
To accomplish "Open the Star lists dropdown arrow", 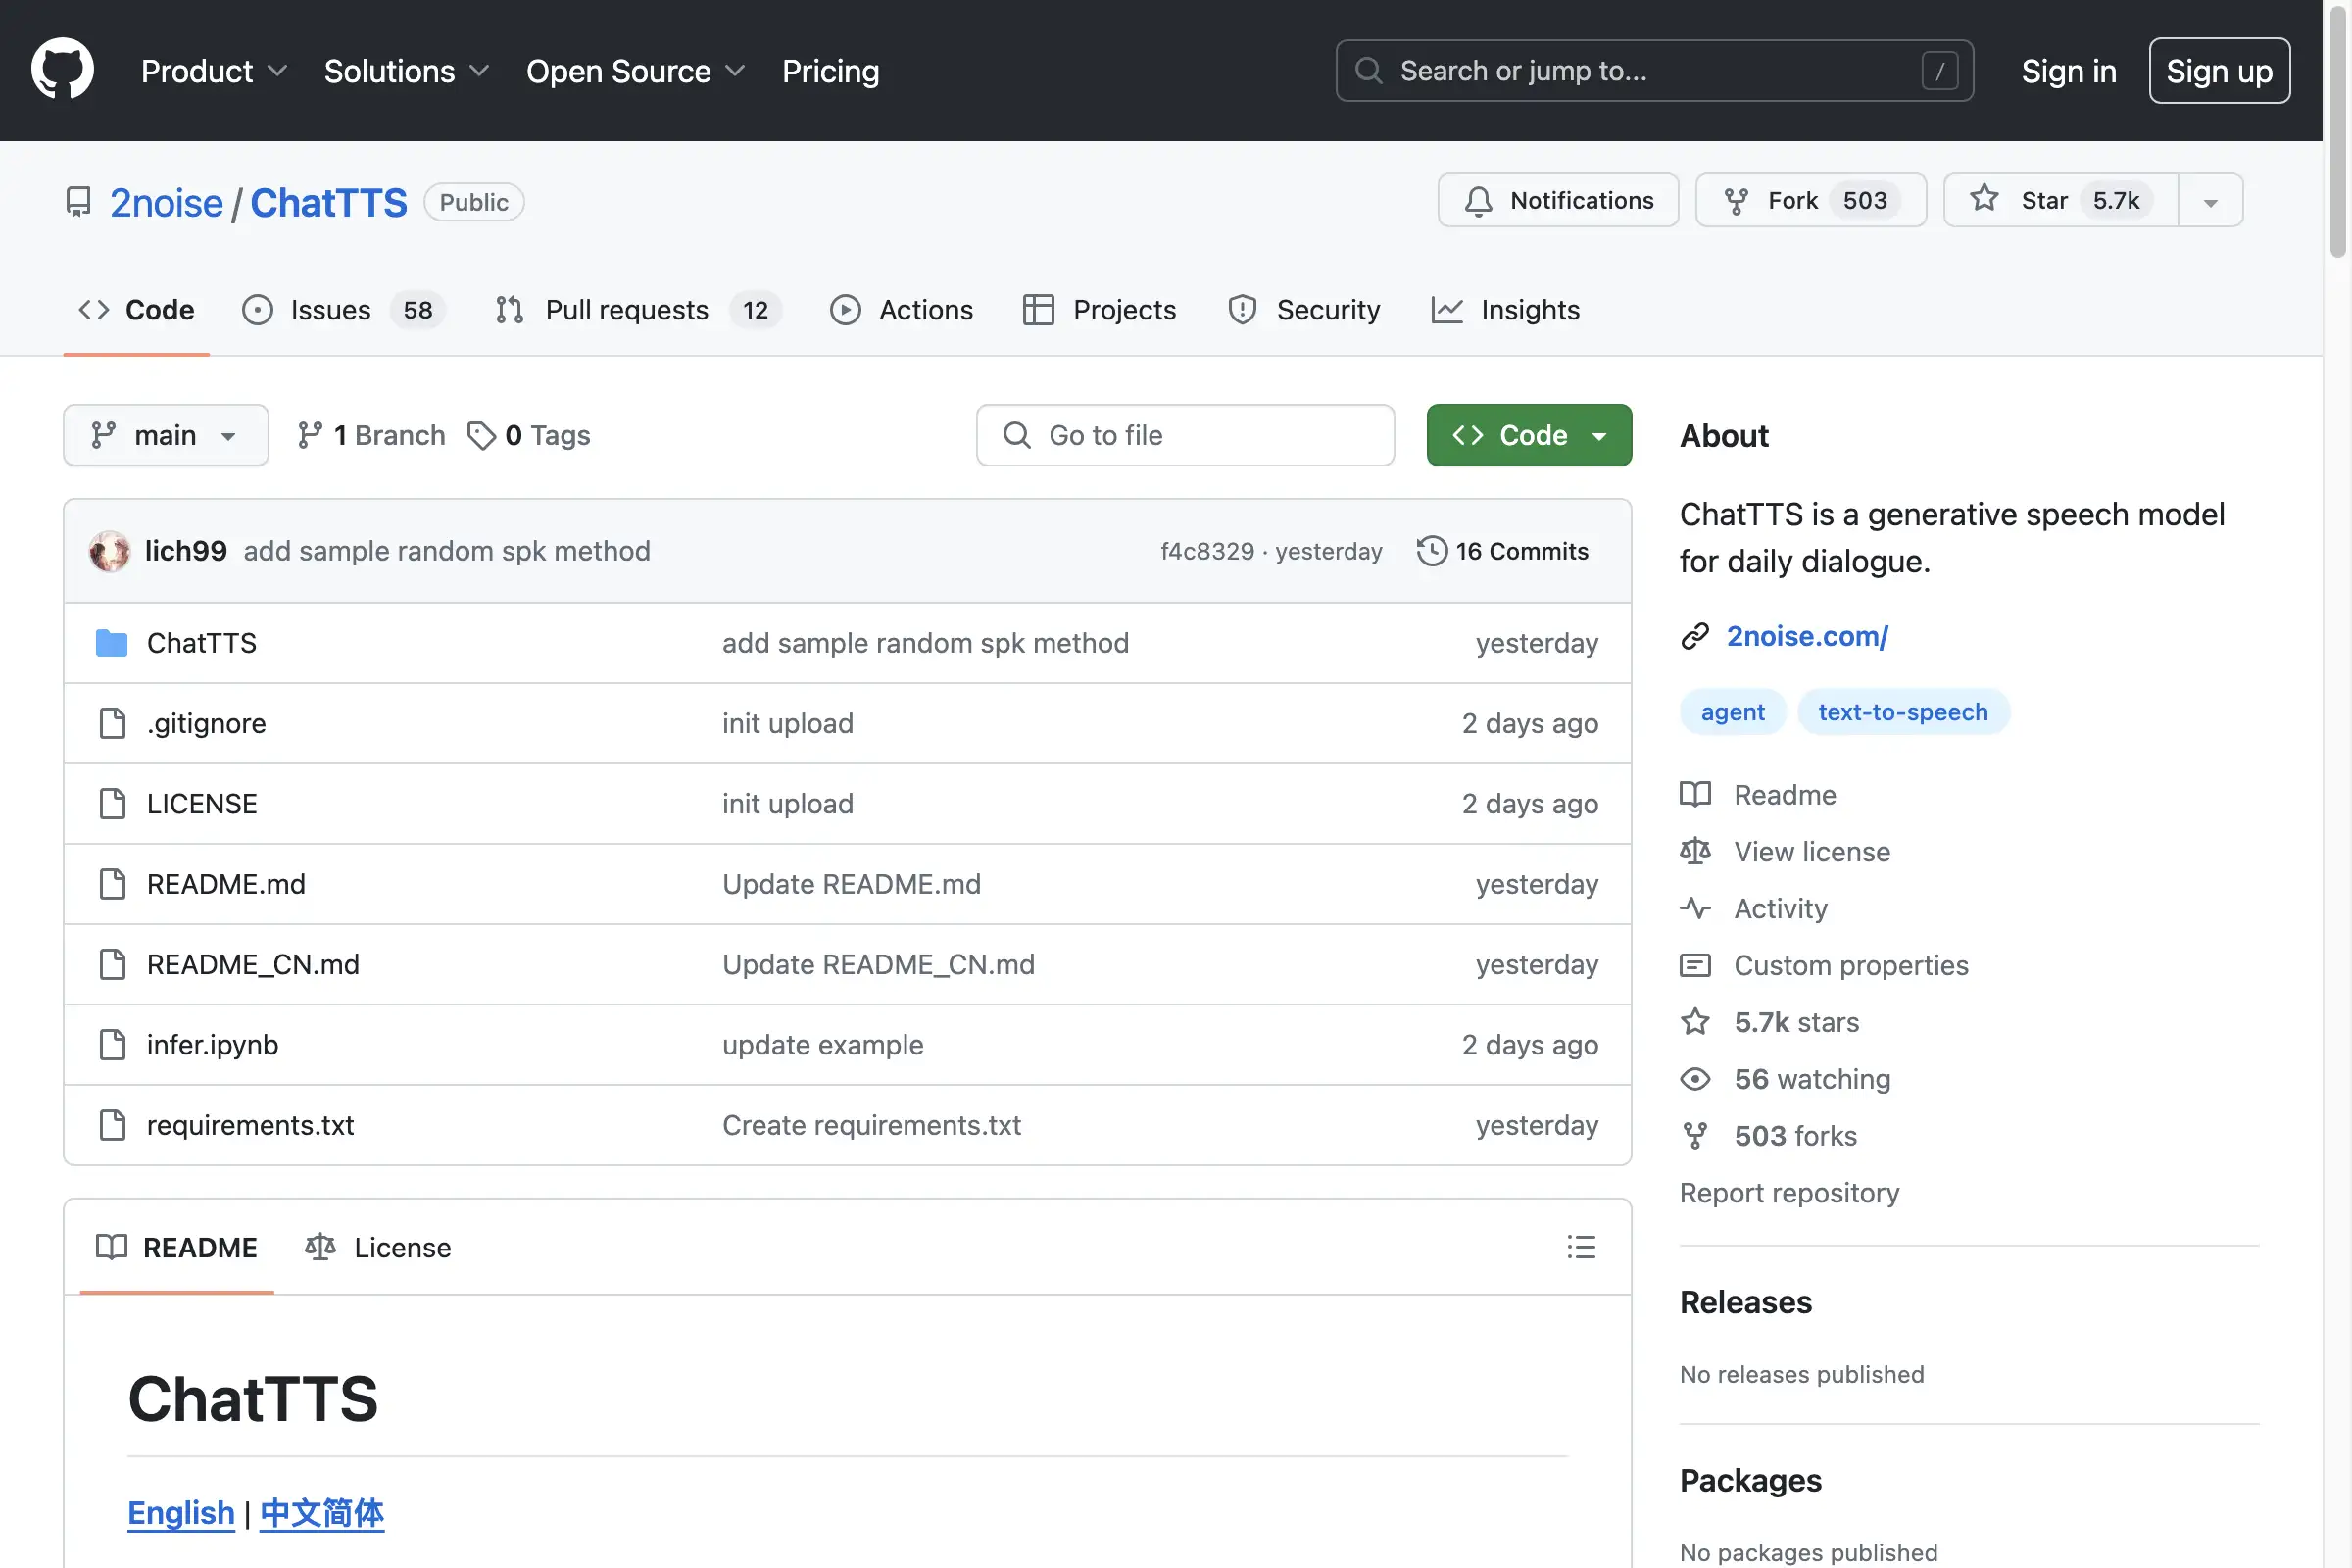I will pyautogui.click(x=2210, y=201).
